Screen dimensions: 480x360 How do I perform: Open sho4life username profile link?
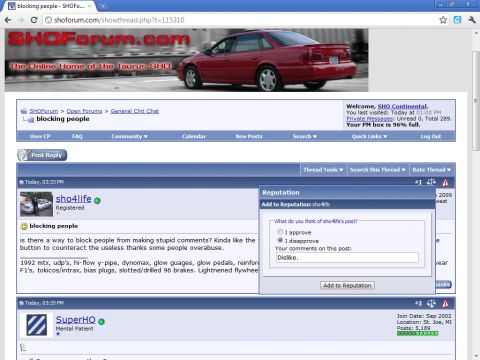pos(73,199)
